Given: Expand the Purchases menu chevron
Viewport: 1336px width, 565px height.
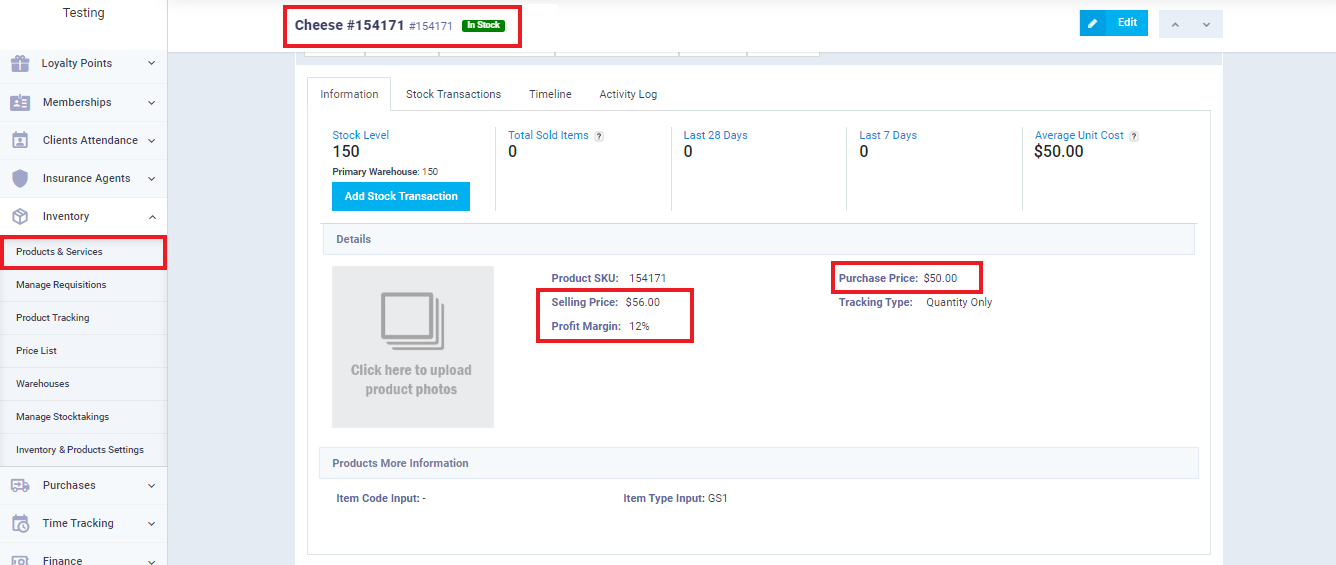Looking at the screenshot, I should (x=151, y=485).
